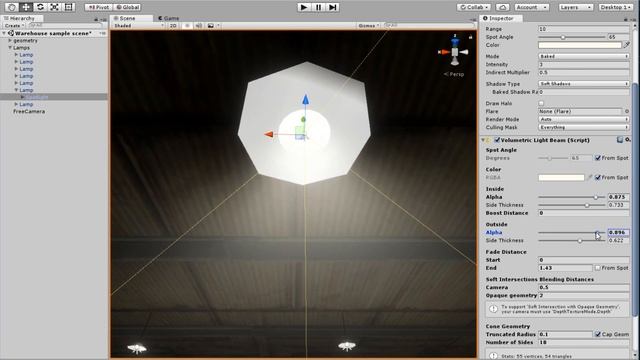Screen dimensions: 640x360
Task: Open the Create menu in Hierarchy
Action: (14, 25)
